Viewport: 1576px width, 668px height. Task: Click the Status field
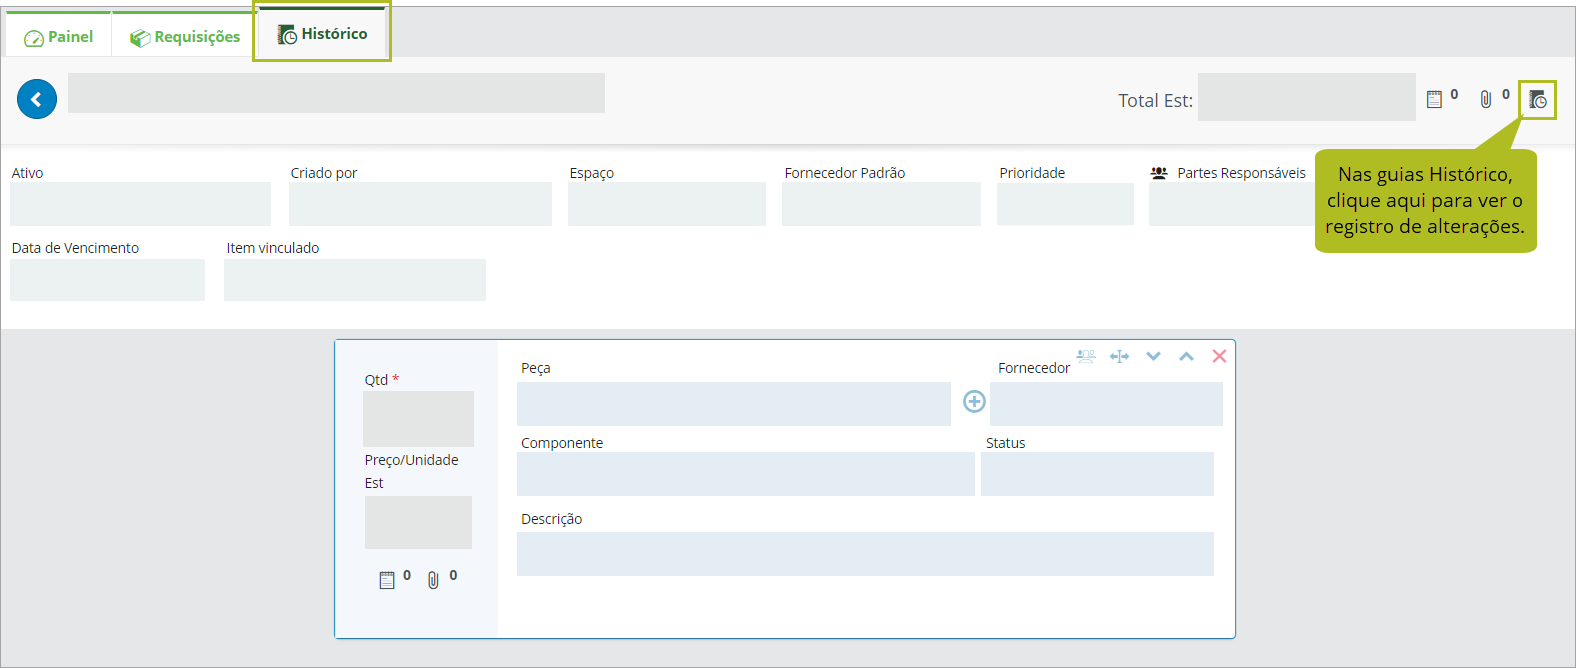click(1097, 474)
